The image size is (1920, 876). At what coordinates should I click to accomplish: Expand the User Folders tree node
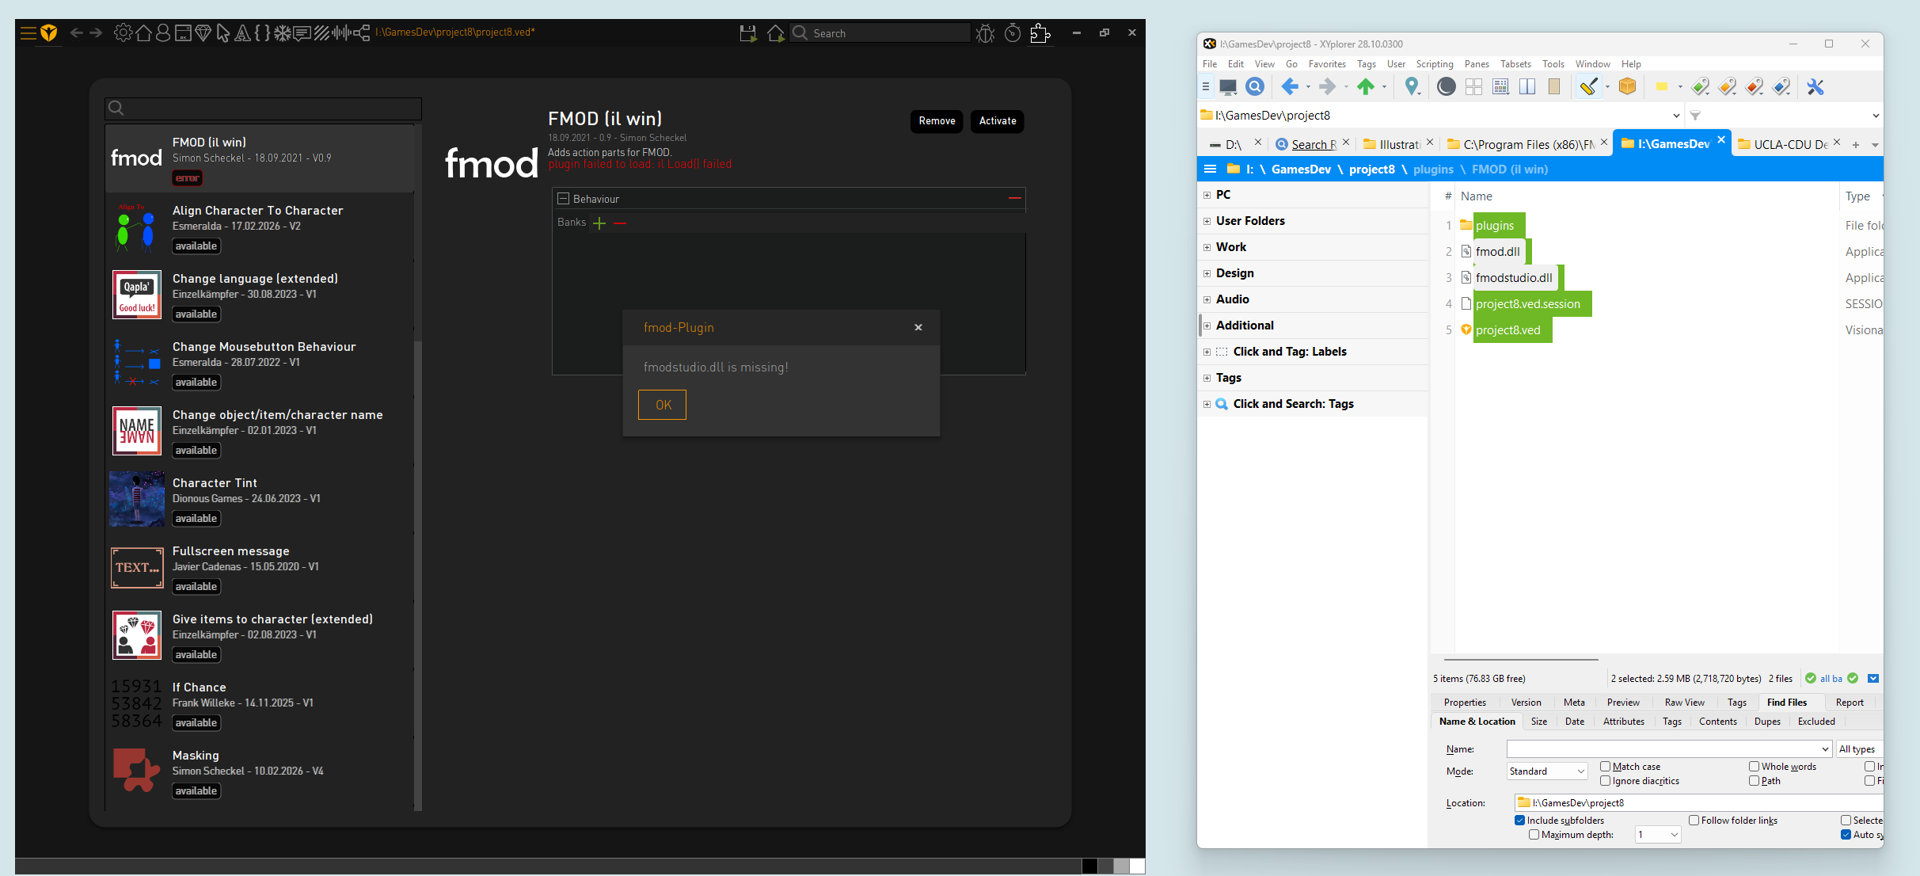(1207, 221)
